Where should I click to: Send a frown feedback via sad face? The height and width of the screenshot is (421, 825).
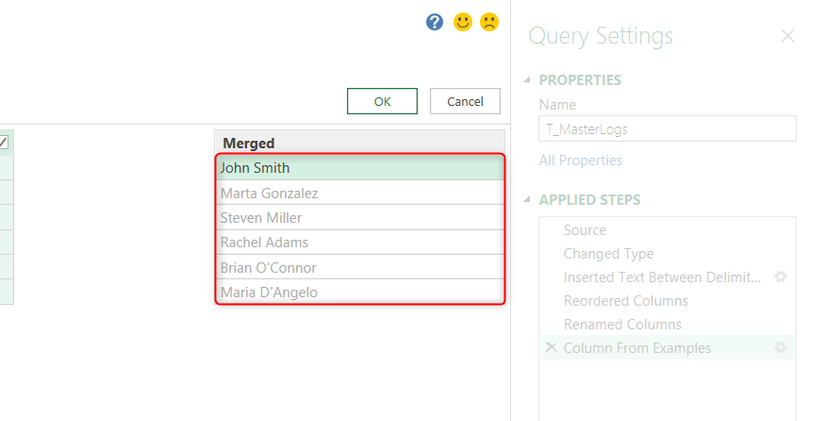(489, 22)
